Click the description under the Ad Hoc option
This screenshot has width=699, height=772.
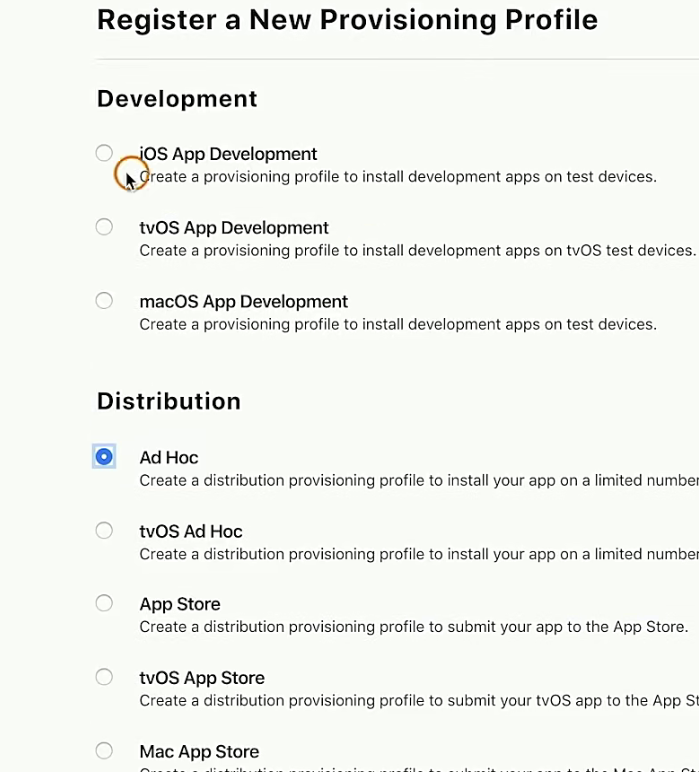[x=419, y=481]
